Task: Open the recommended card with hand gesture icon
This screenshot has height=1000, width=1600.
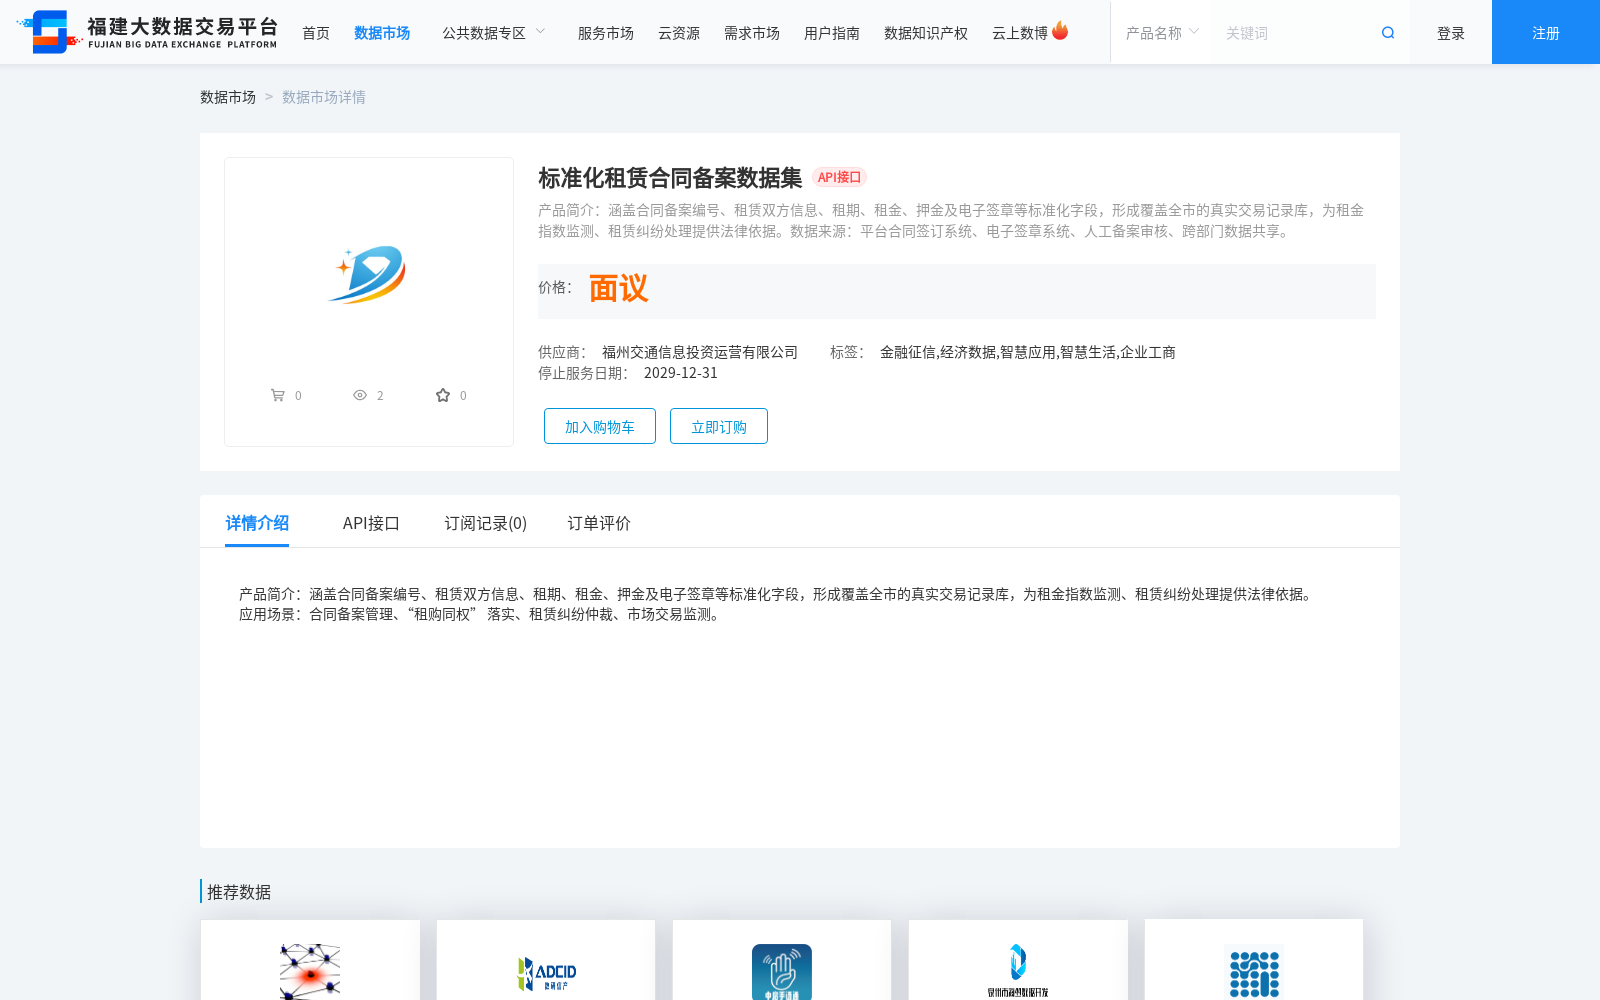Action: [782, 960]
